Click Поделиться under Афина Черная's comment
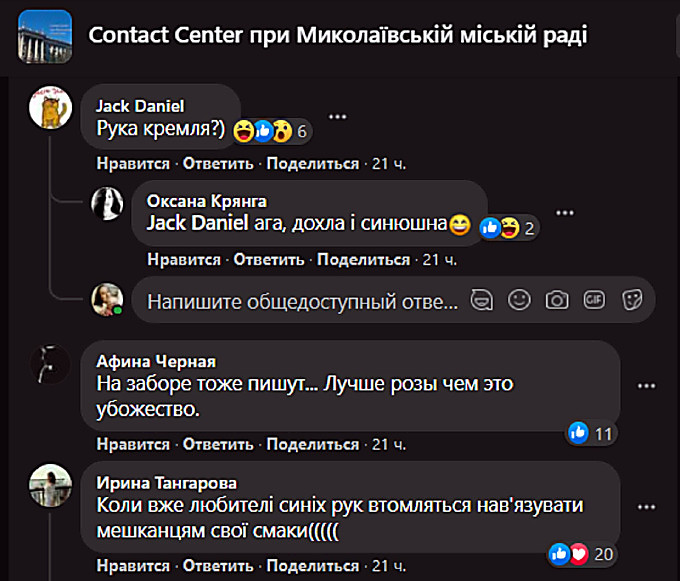Screen dimensions: 680x581 (312, 444)
